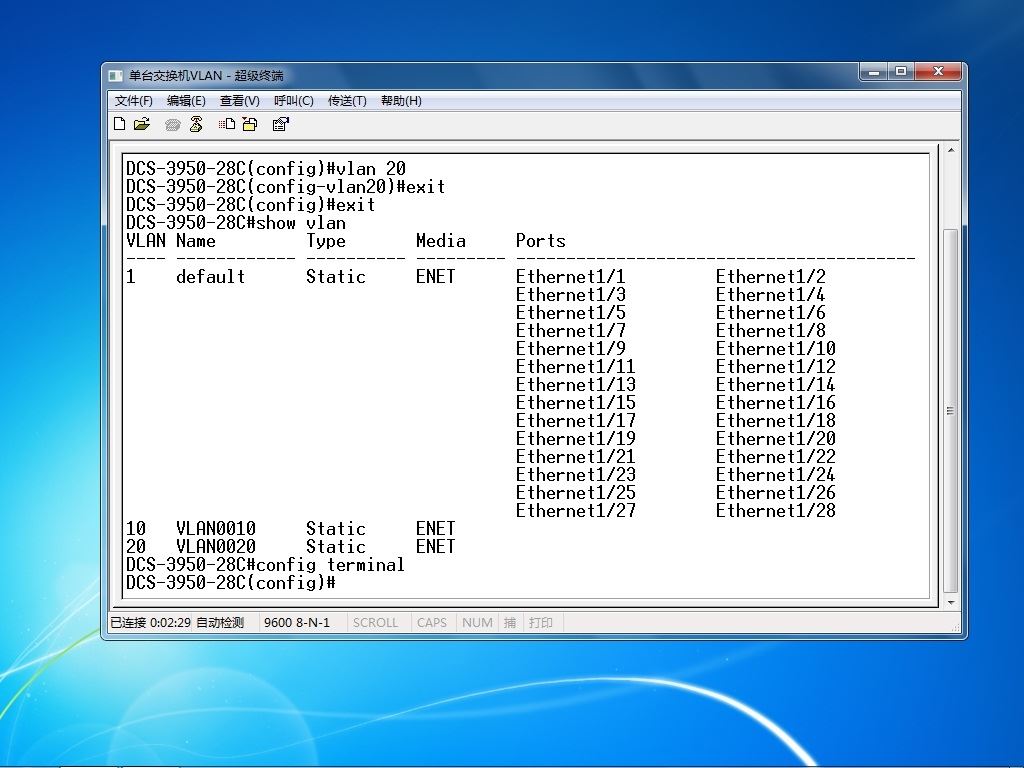The height and width of the screenshot is (768, 1024).
Task: Click the 'Ethernet1/19' port entry
Action: tap(576, 439)
